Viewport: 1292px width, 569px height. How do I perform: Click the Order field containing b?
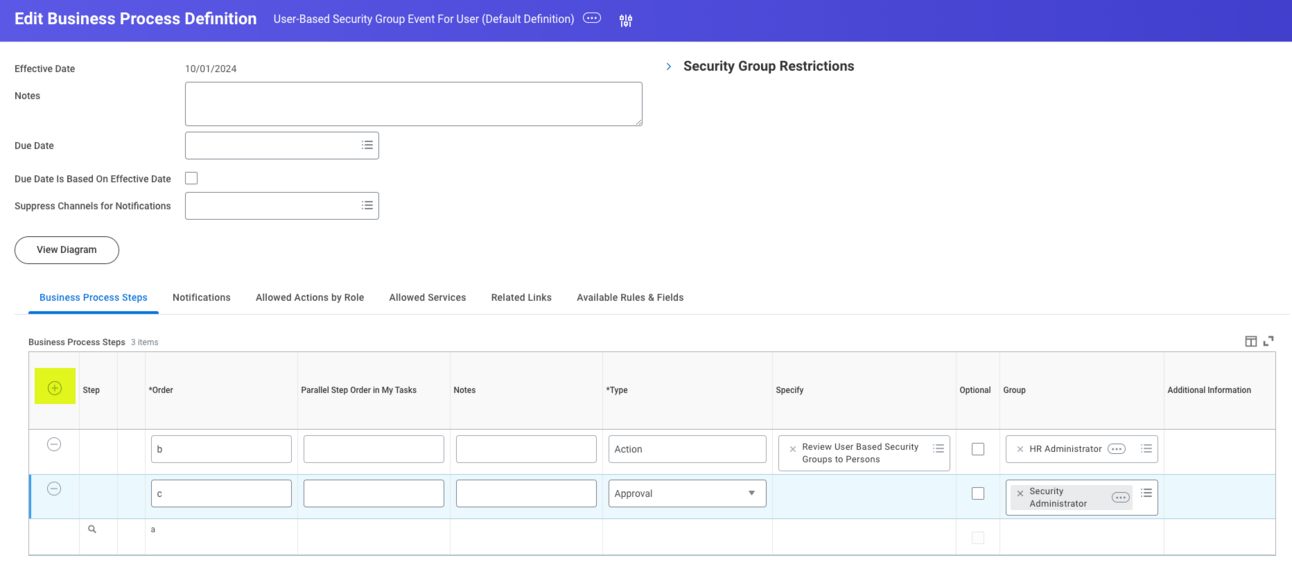221,449
